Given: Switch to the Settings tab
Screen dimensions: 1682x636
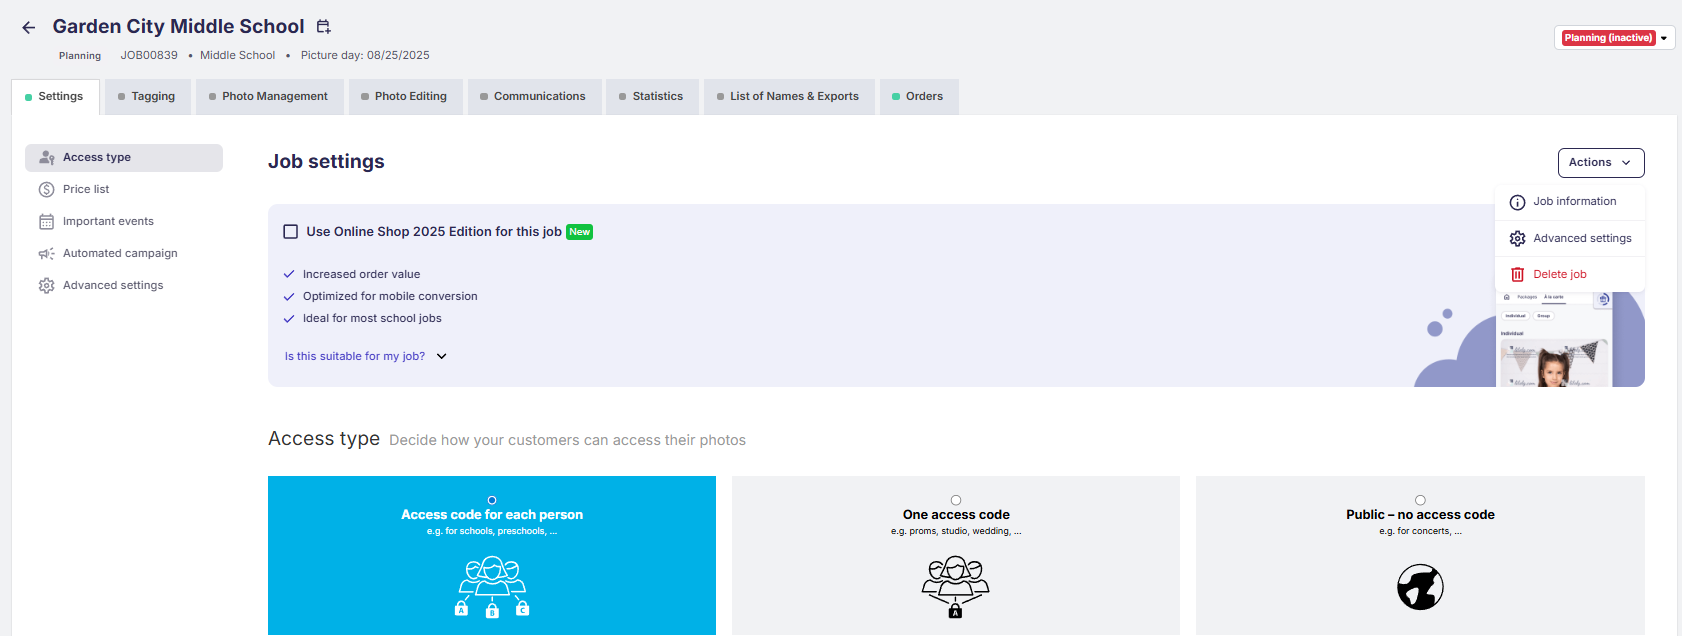Looking at the screenshot, I should click(55, 97).
